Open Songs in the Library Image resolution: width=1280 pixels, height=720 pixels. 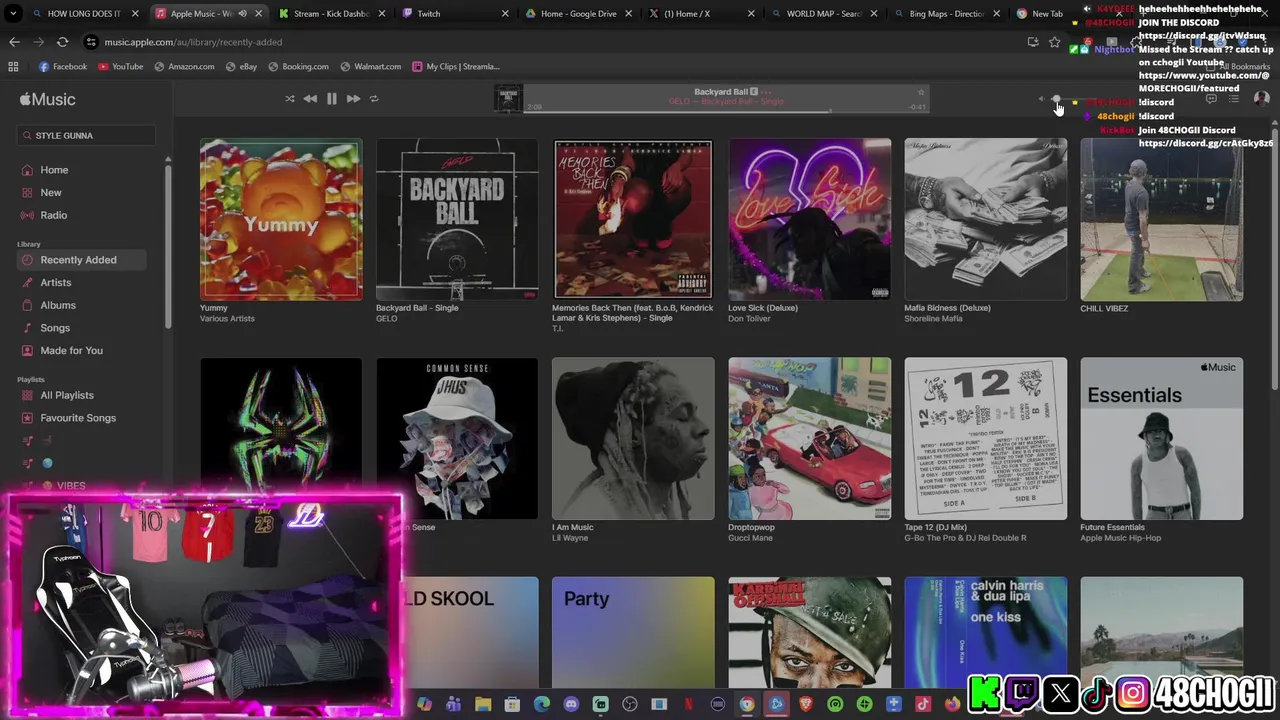click(x=55, y=328)
